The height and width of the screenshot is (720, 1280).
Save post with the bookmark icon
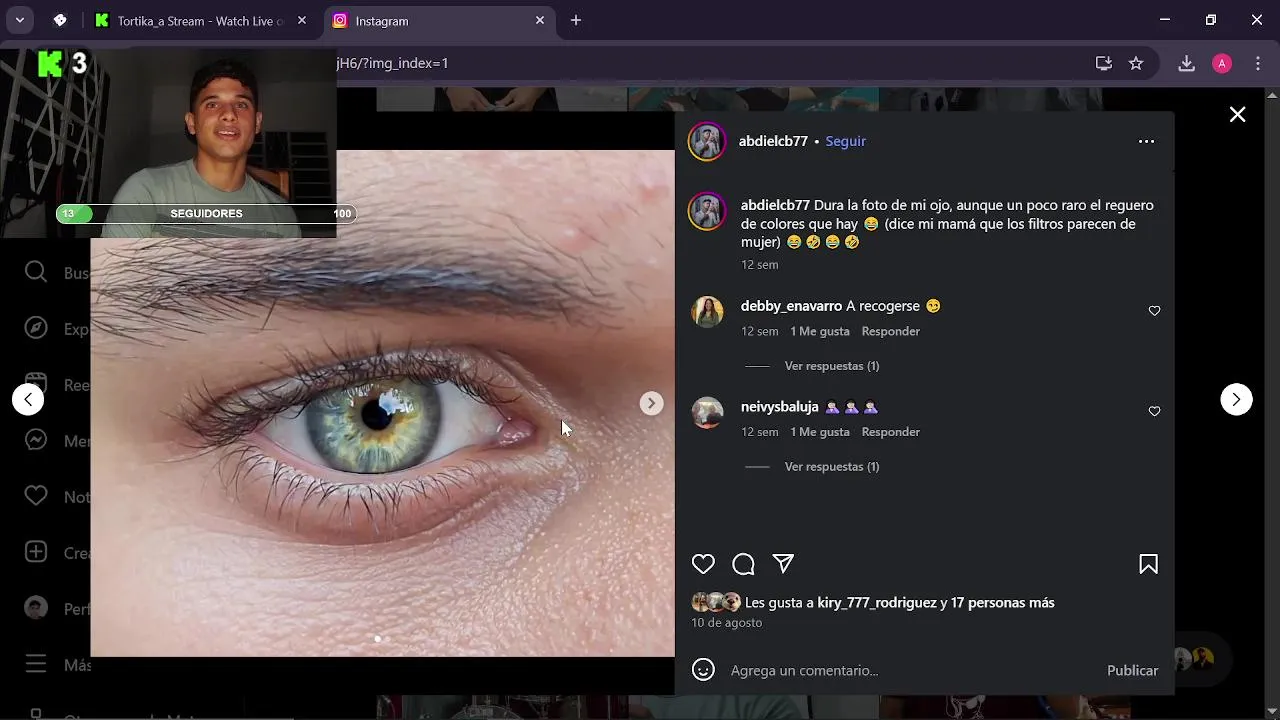(1148, 564)
